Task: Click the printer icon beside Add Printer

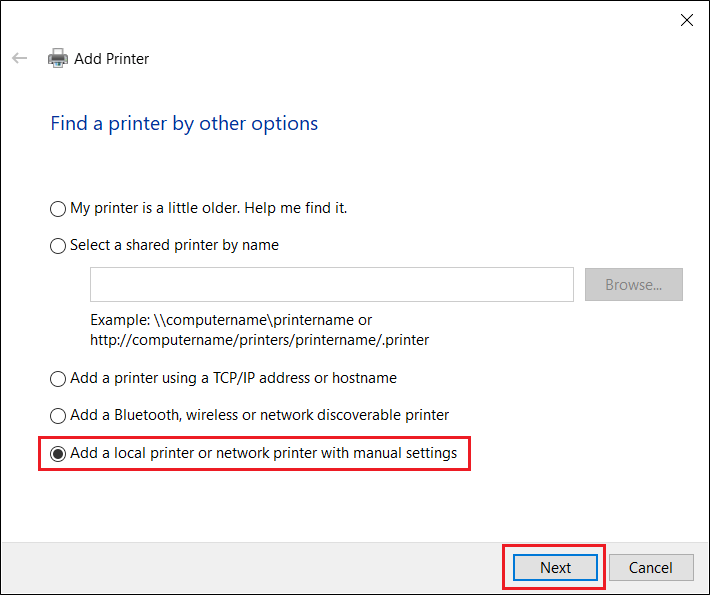Action: tap(58, 58)
